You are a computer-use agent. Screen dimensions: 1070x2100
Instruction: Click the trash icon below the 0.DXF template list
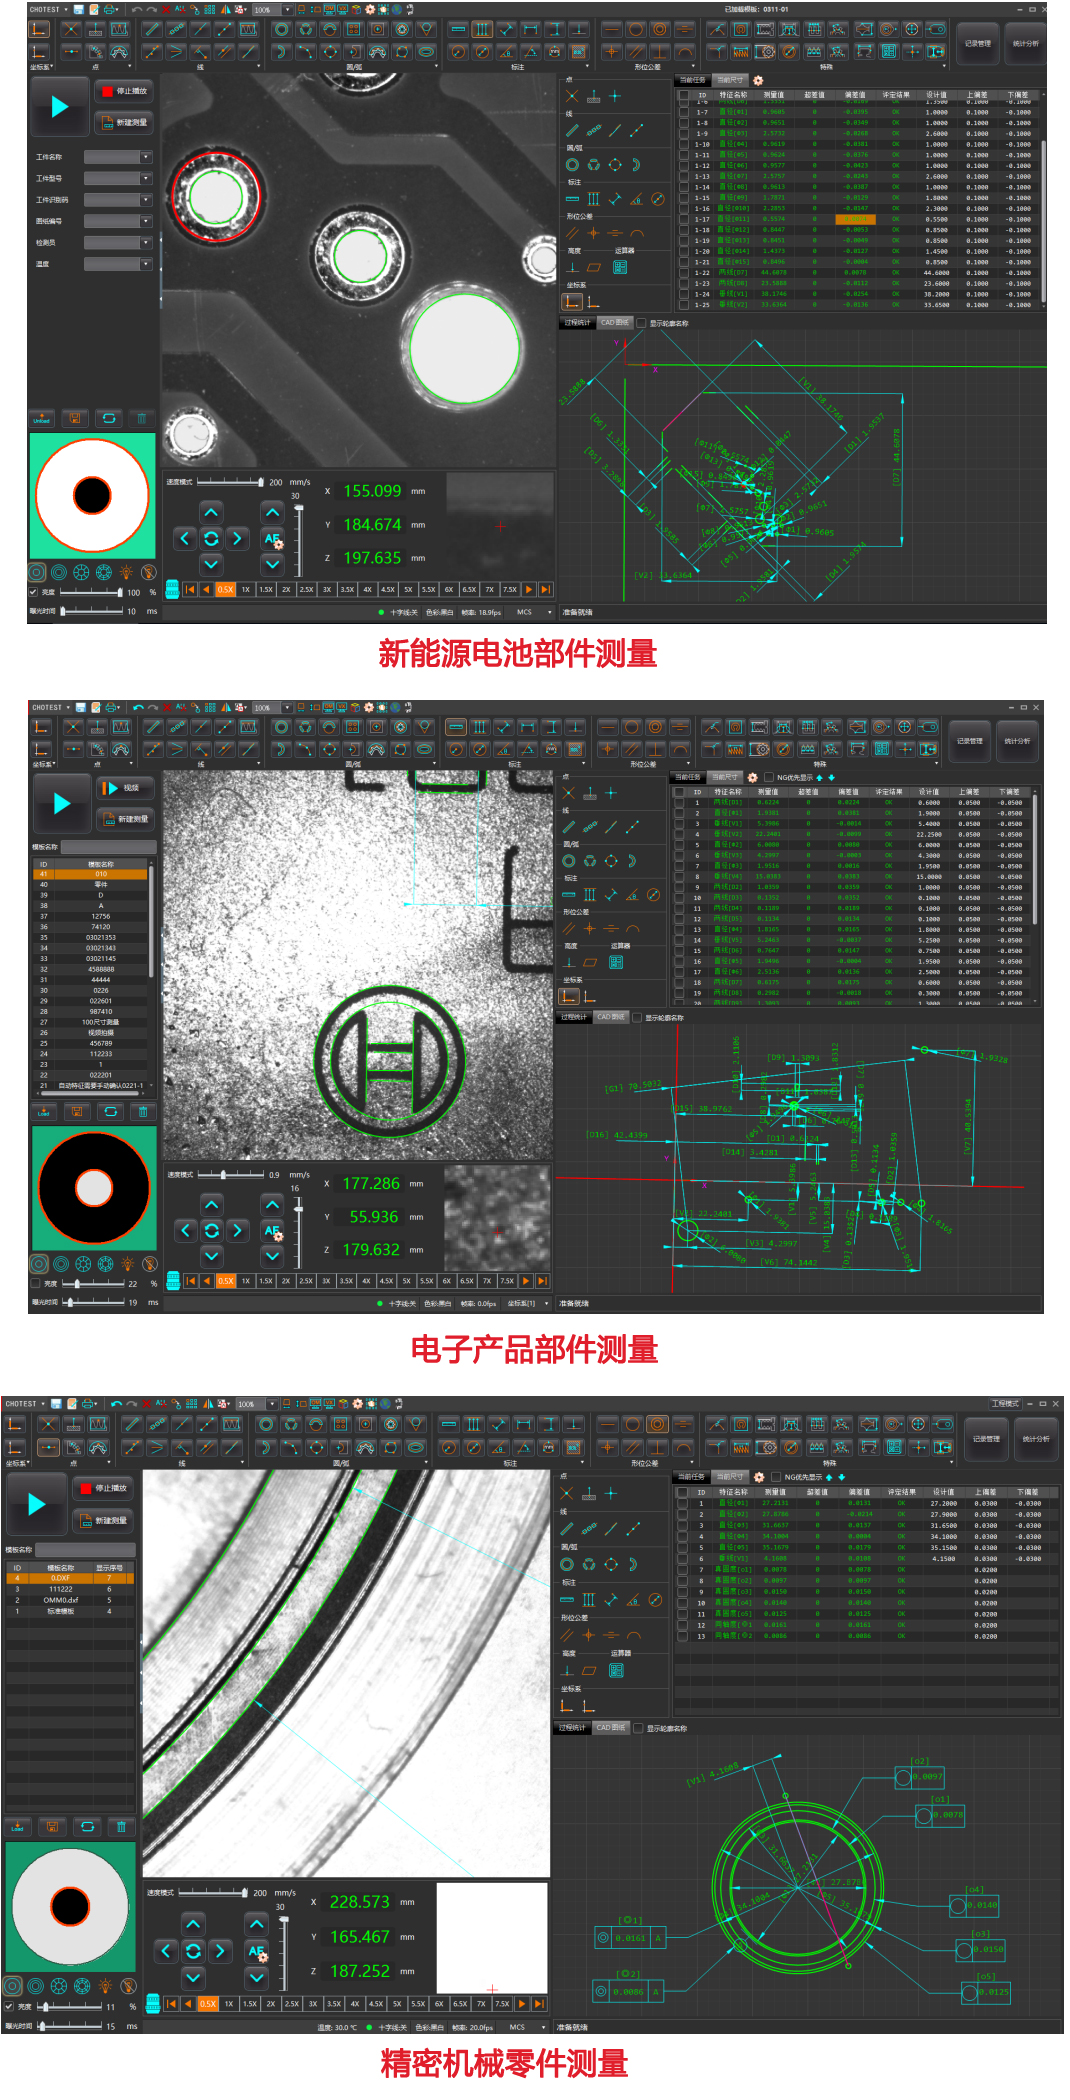click(x=121, y=1826)
